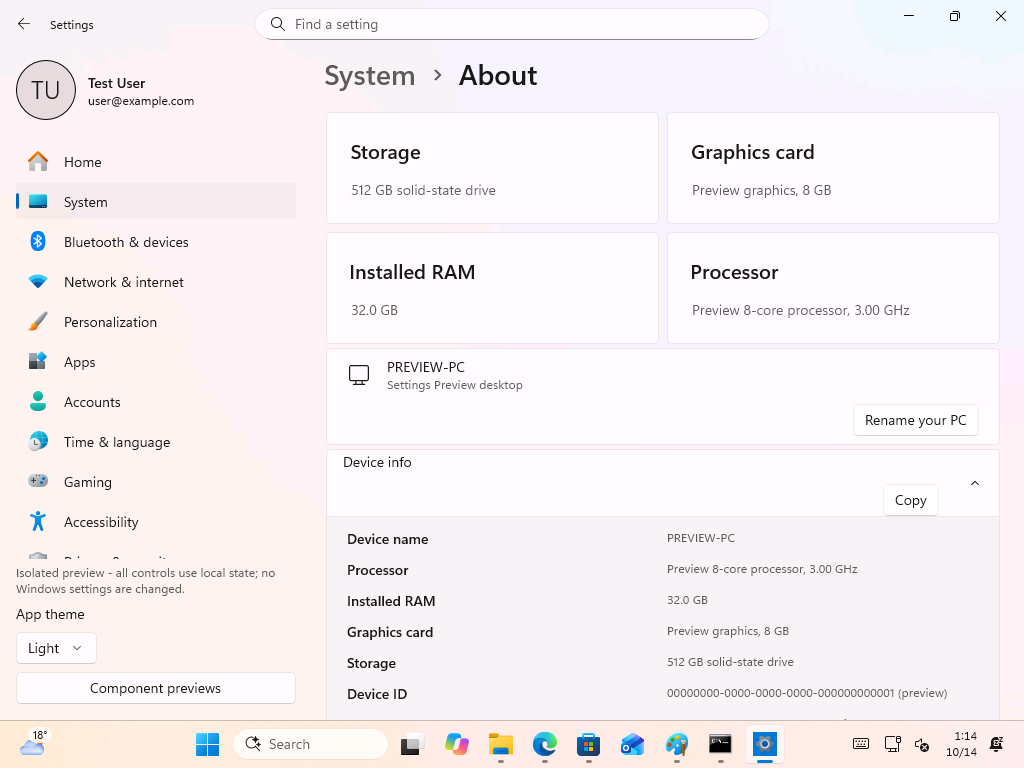Screen dimensions: 1024x768
Task: Open Task View from taskbar
Action: (413, 744)
